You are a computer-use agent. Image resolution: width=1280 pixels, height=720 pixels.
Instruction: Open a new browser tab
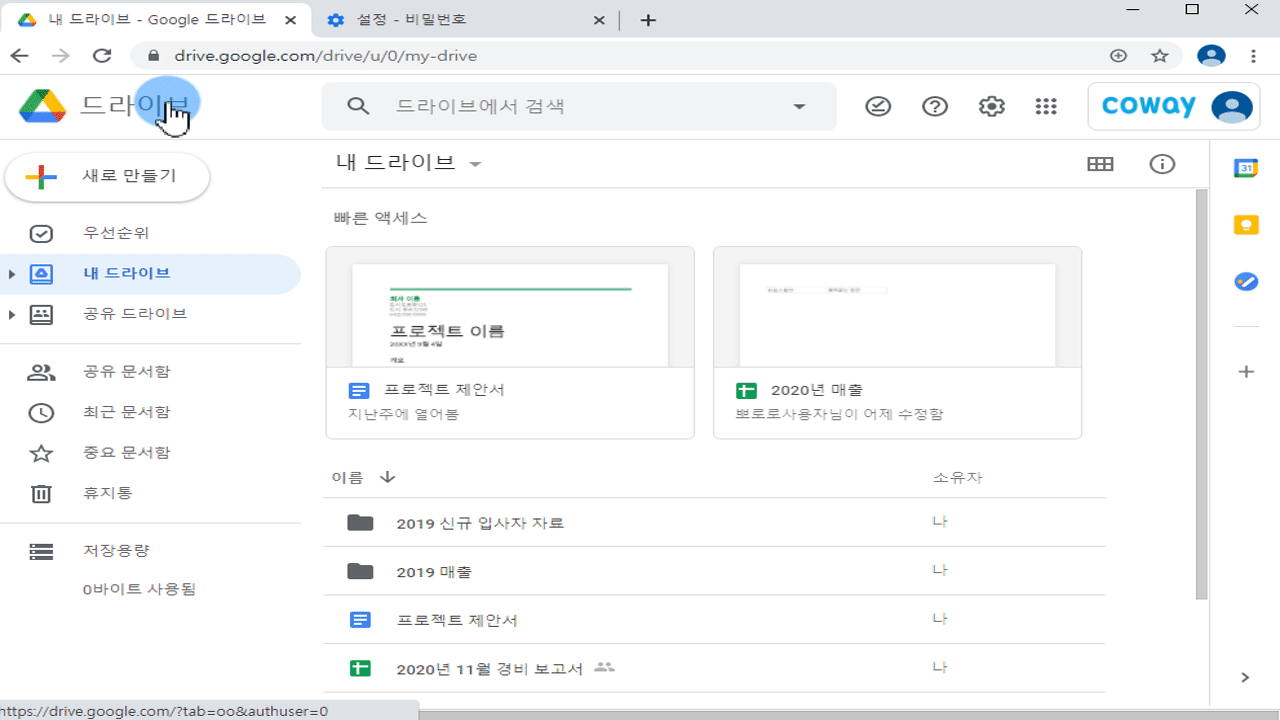click(648, 20)
